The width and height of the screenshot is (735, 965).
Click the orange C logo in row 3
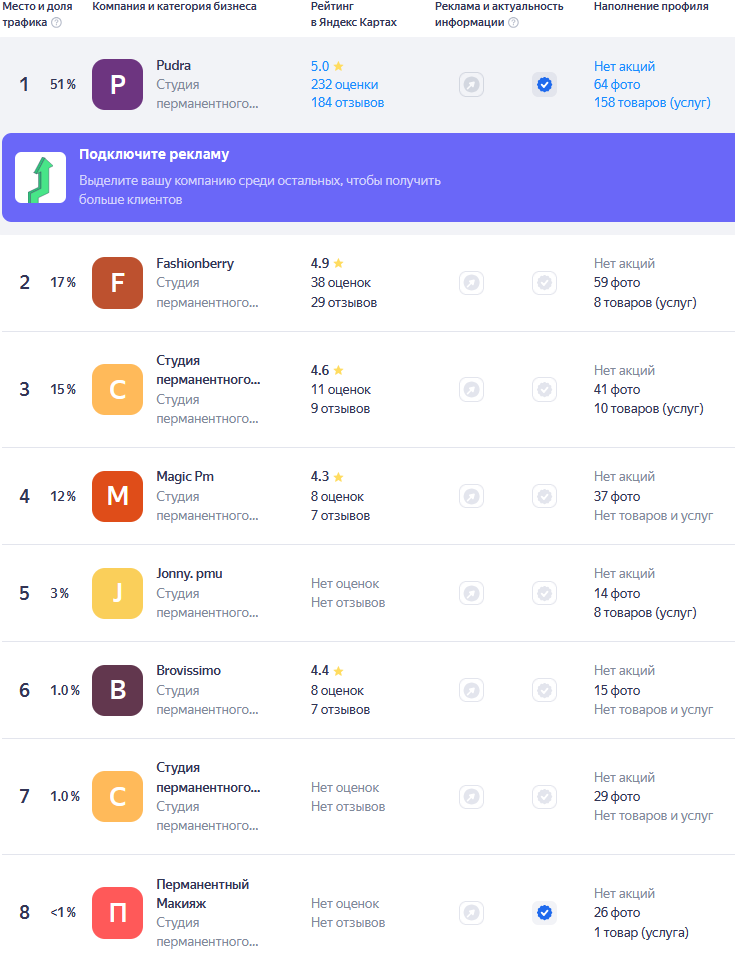pyautogui.click(x=118, y=390)
